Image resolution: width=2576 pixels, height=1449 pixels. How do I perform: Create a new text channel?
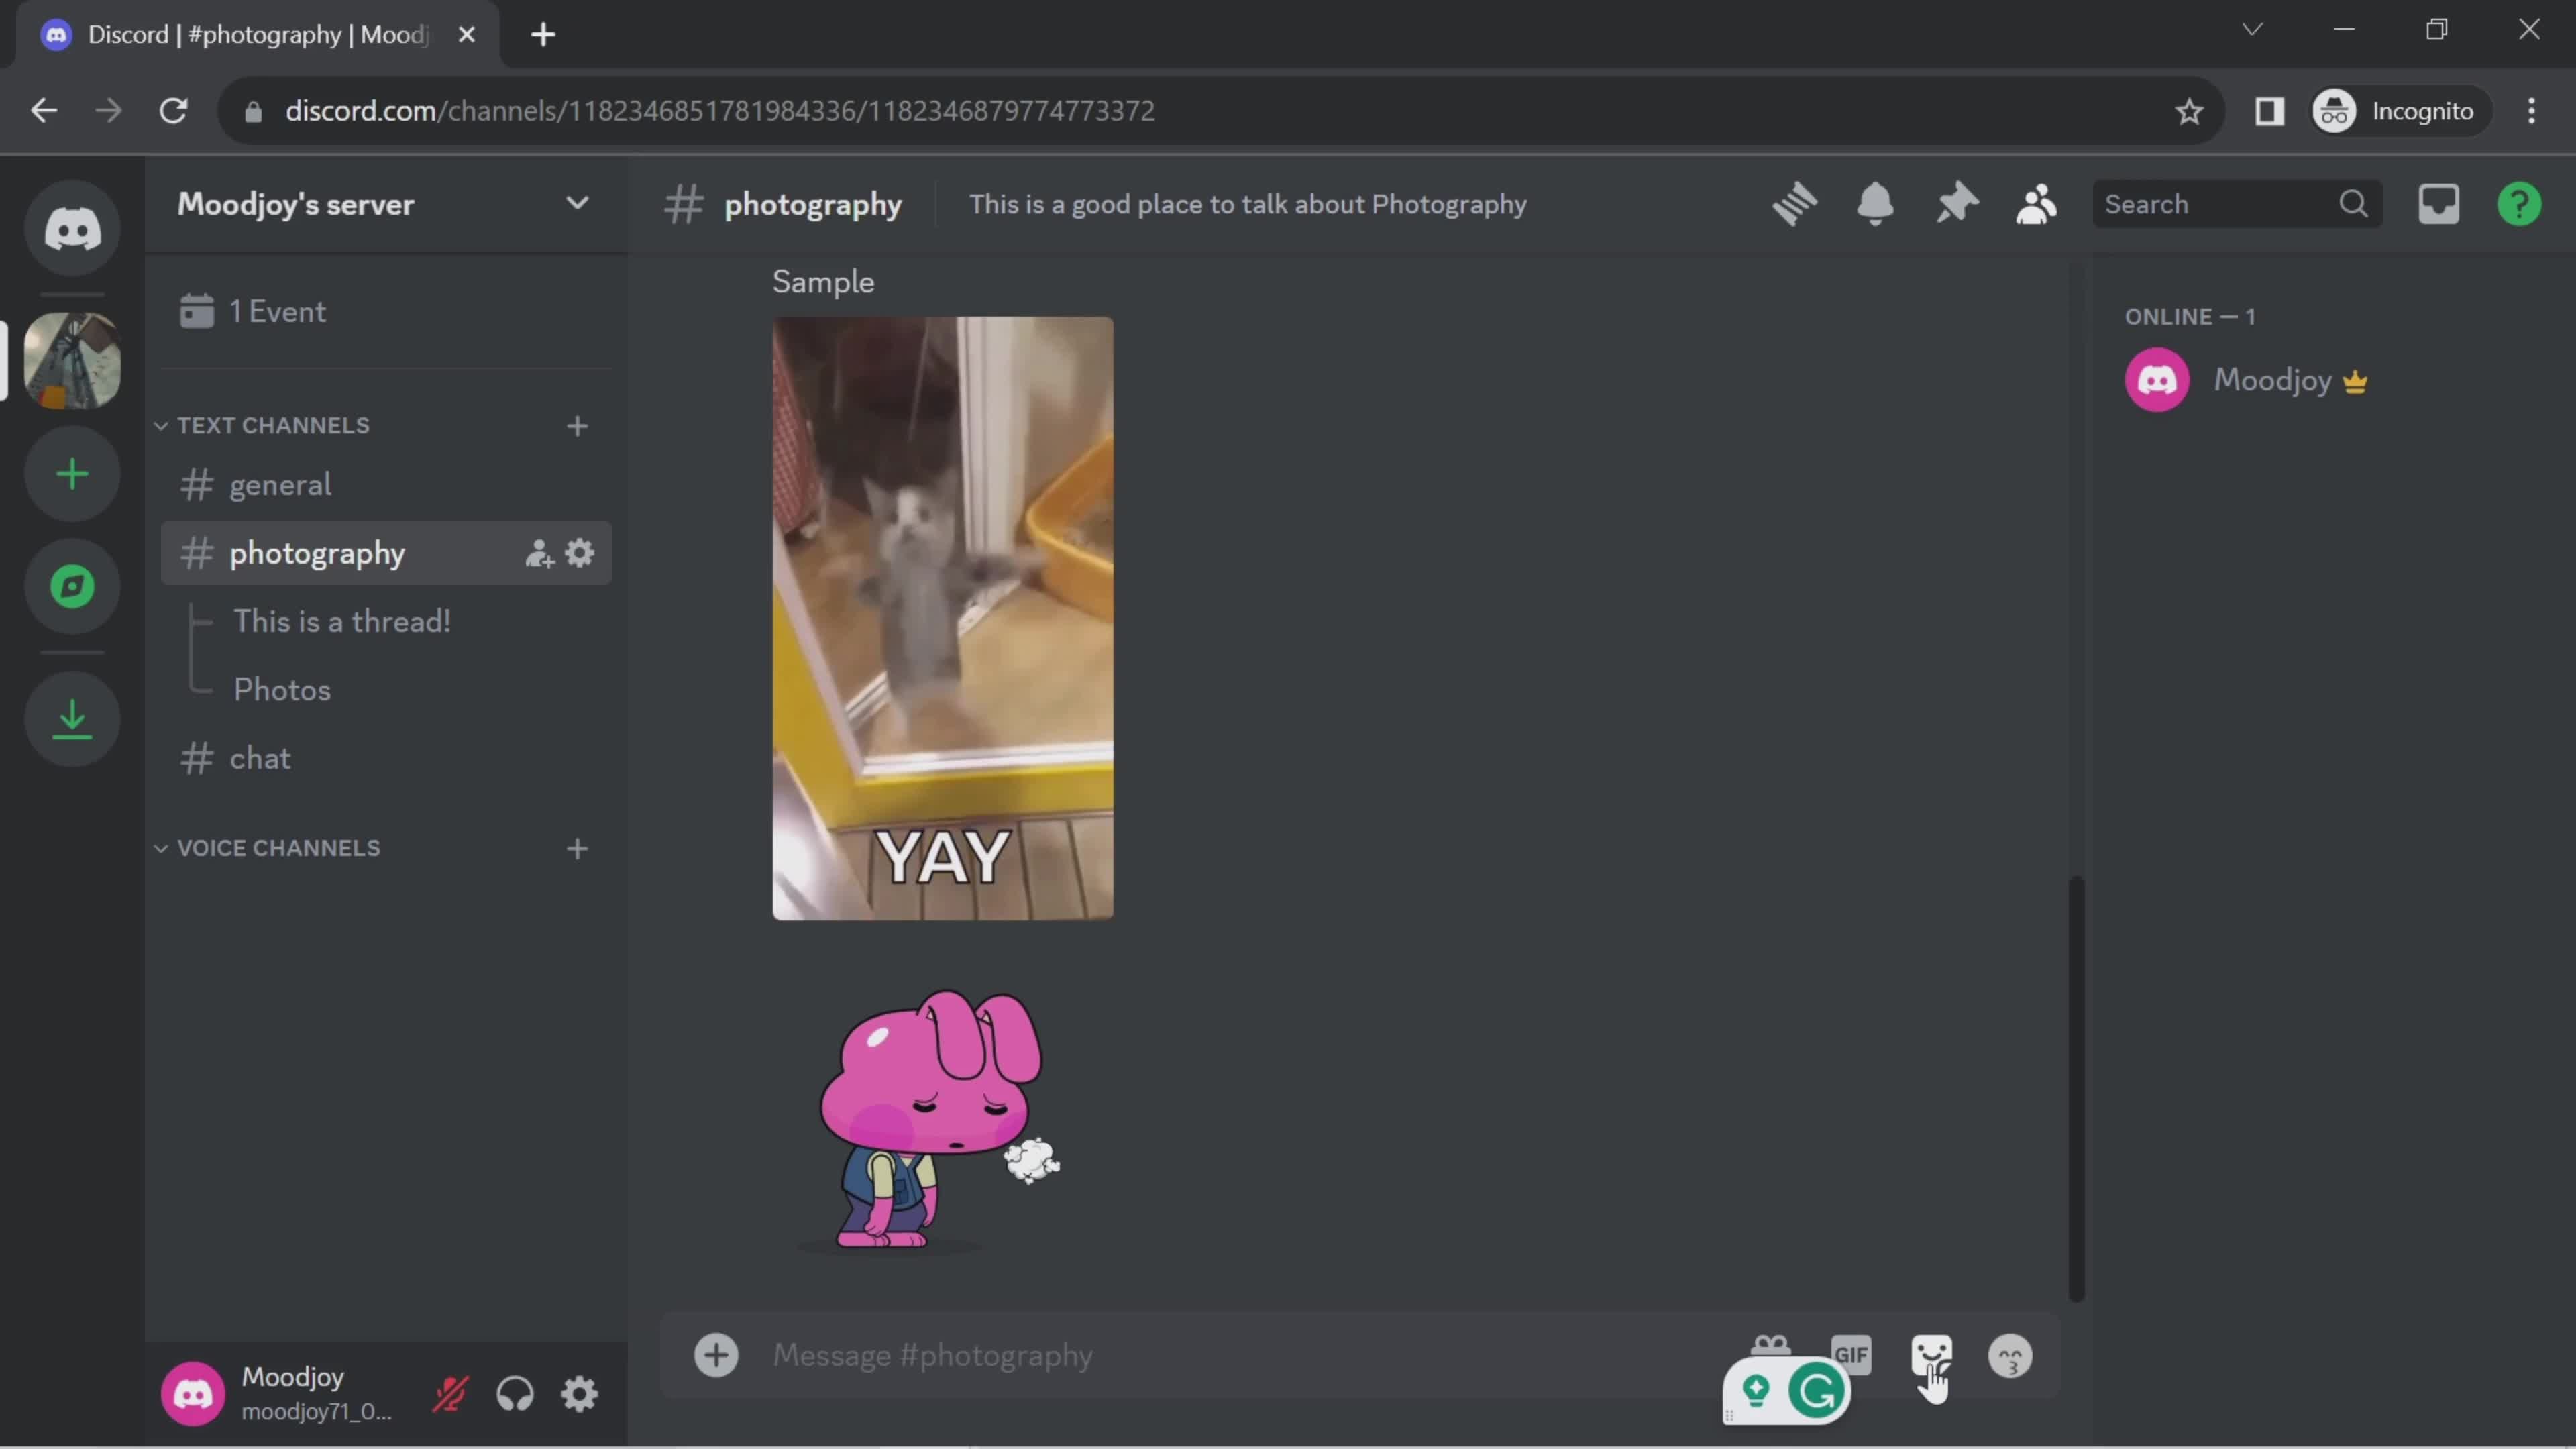pyautogui.click(x=577, y=426)
